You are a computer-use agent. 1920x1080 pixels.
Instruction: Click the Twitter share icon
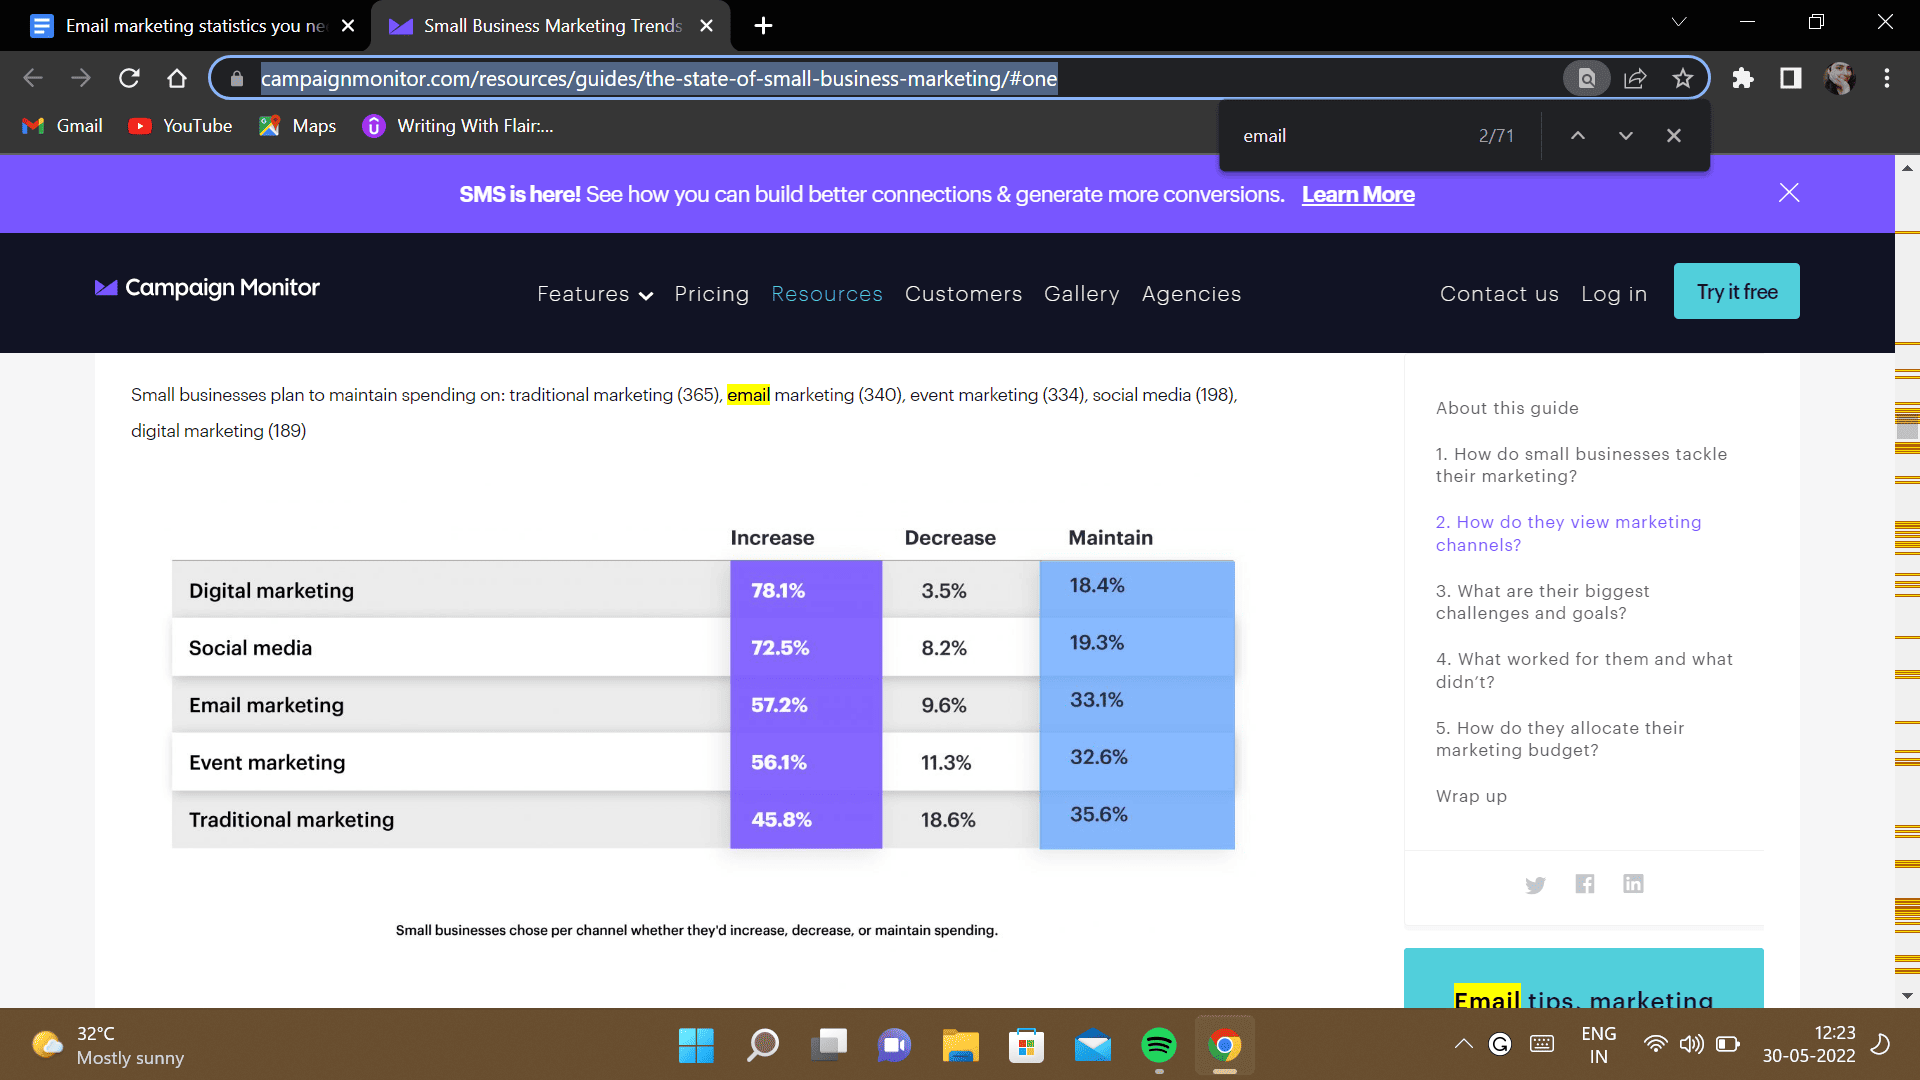1535,884
